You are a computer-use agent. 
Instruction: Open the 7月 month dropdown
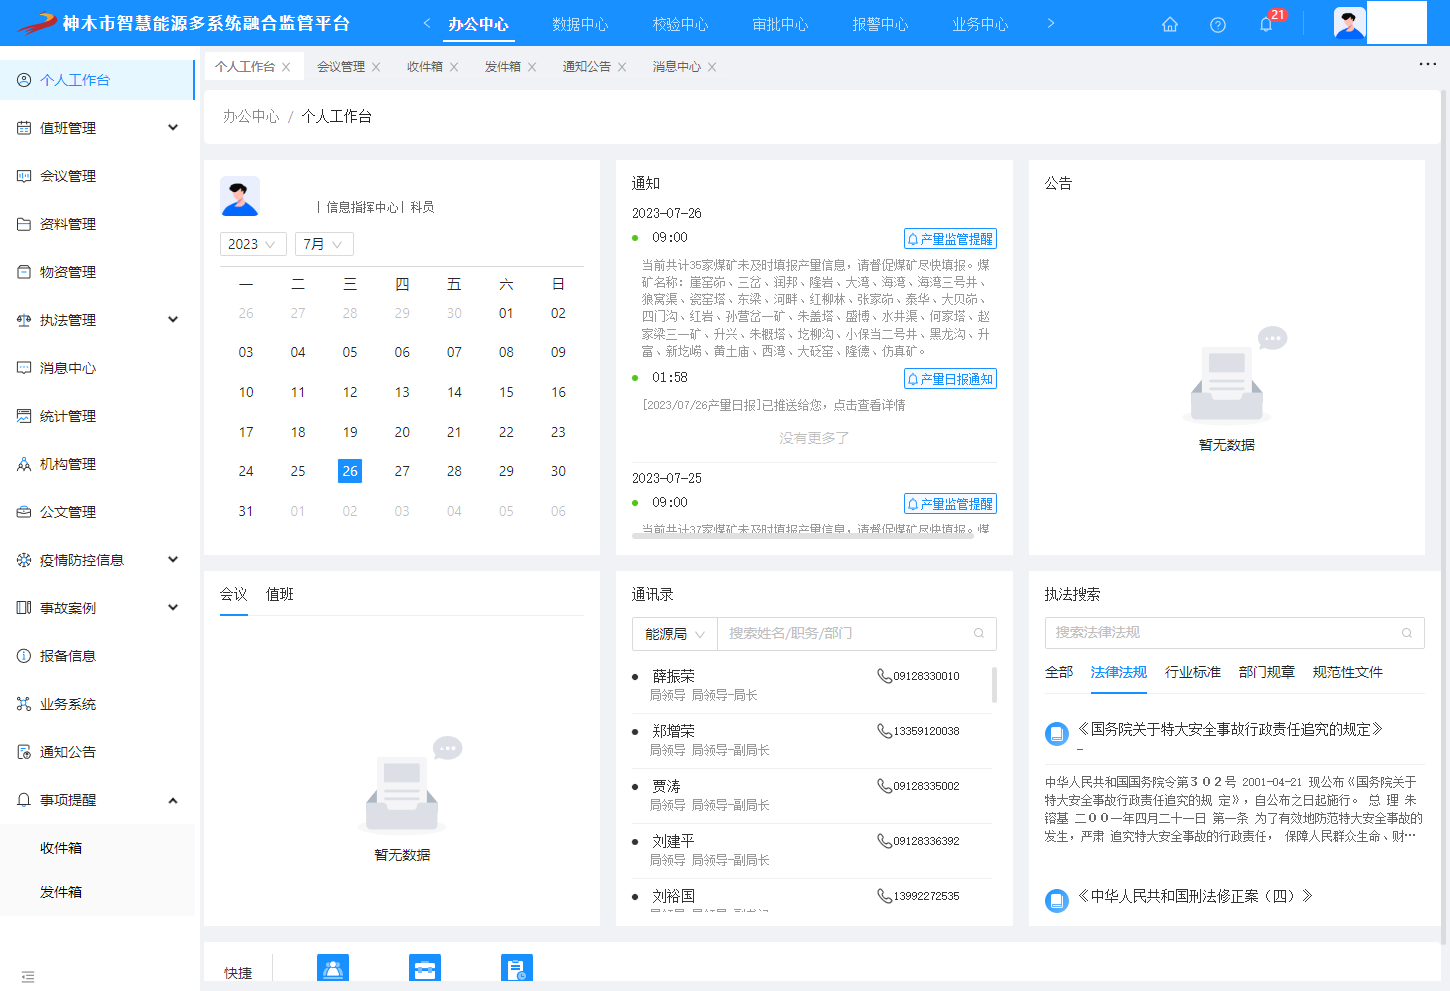324,244
